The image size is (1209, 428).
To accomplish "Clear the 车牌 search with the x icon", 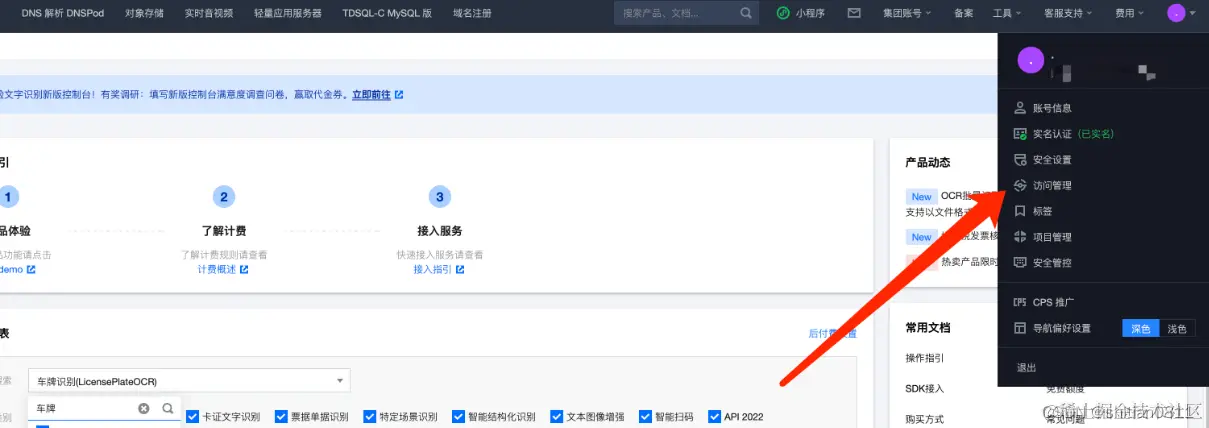I will click(144, 408).
